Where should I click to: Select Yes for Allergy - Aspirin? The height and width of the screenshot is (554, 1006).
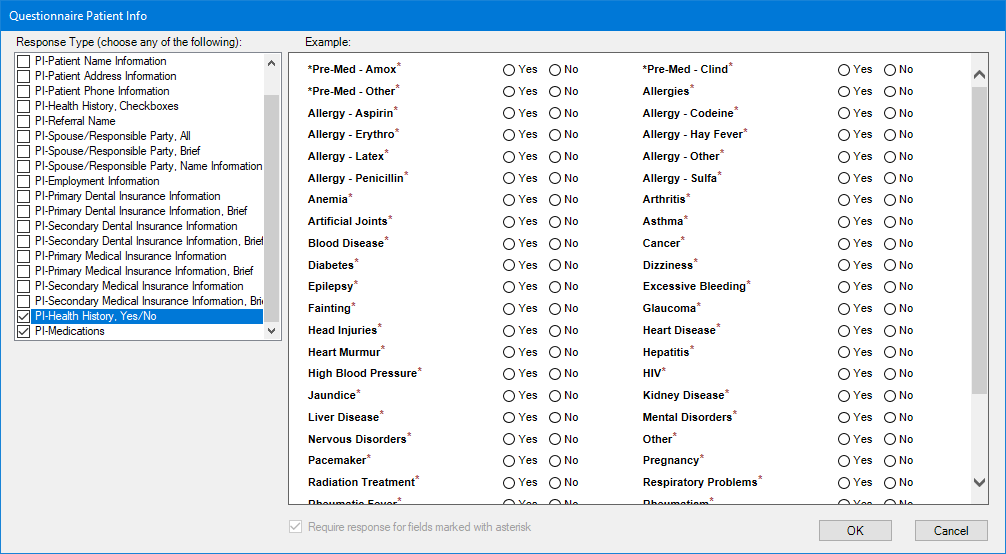(509, 113)
